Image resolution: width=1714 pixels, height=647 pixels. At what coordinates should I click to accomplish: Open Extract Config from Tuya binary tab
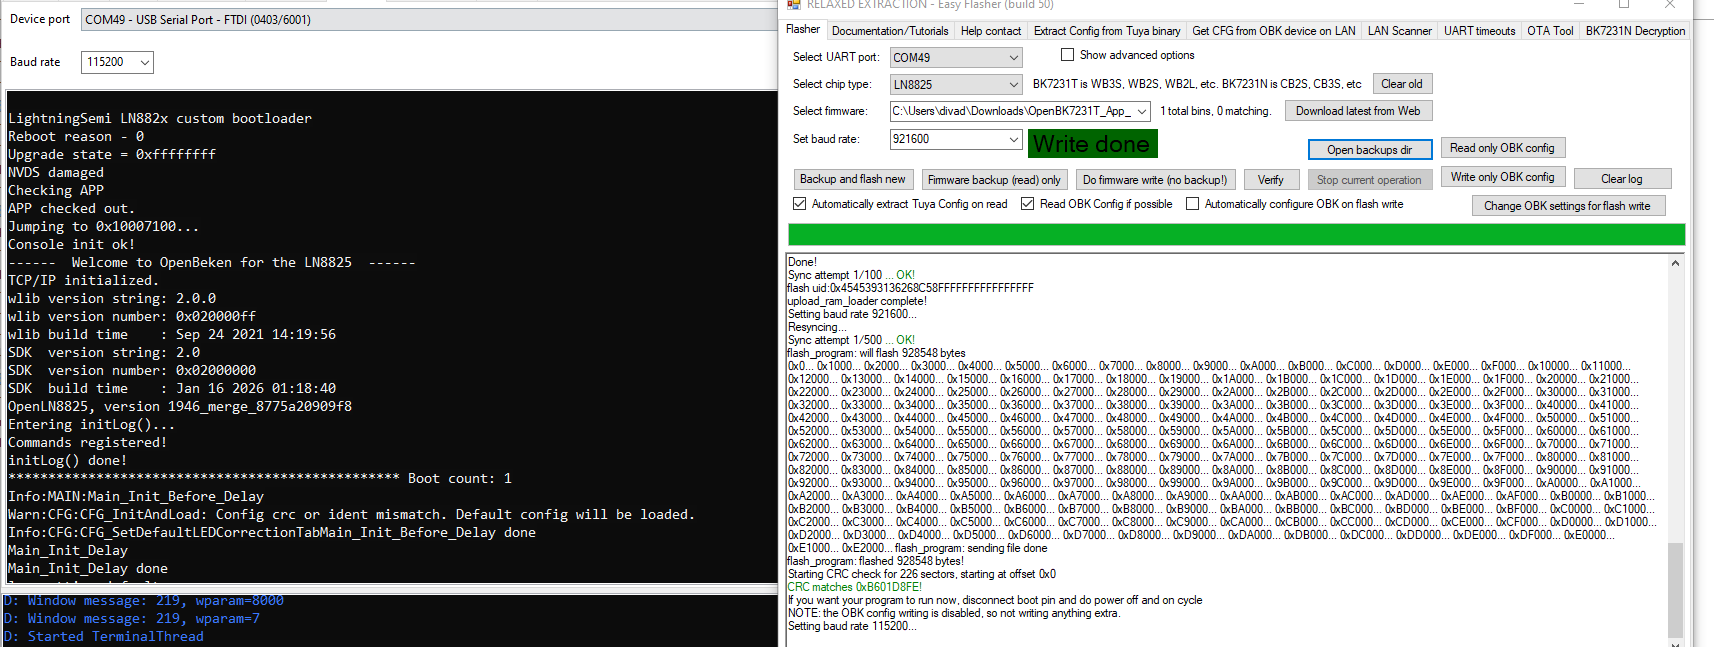(x=1107, y=31)
